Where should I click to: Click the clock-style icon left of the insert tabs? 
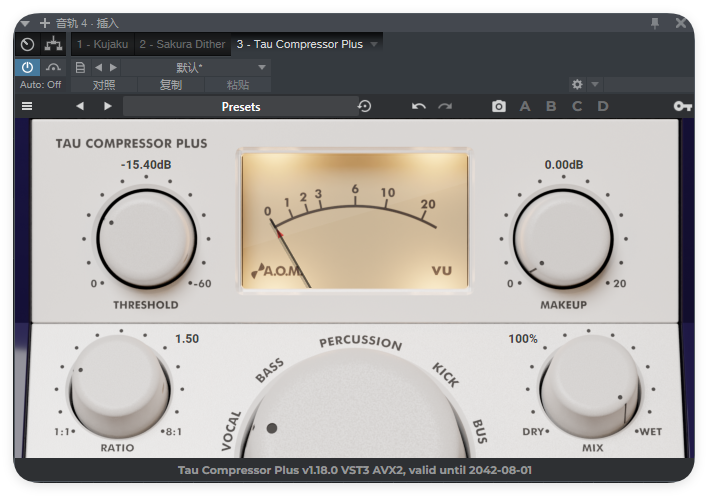28,44
